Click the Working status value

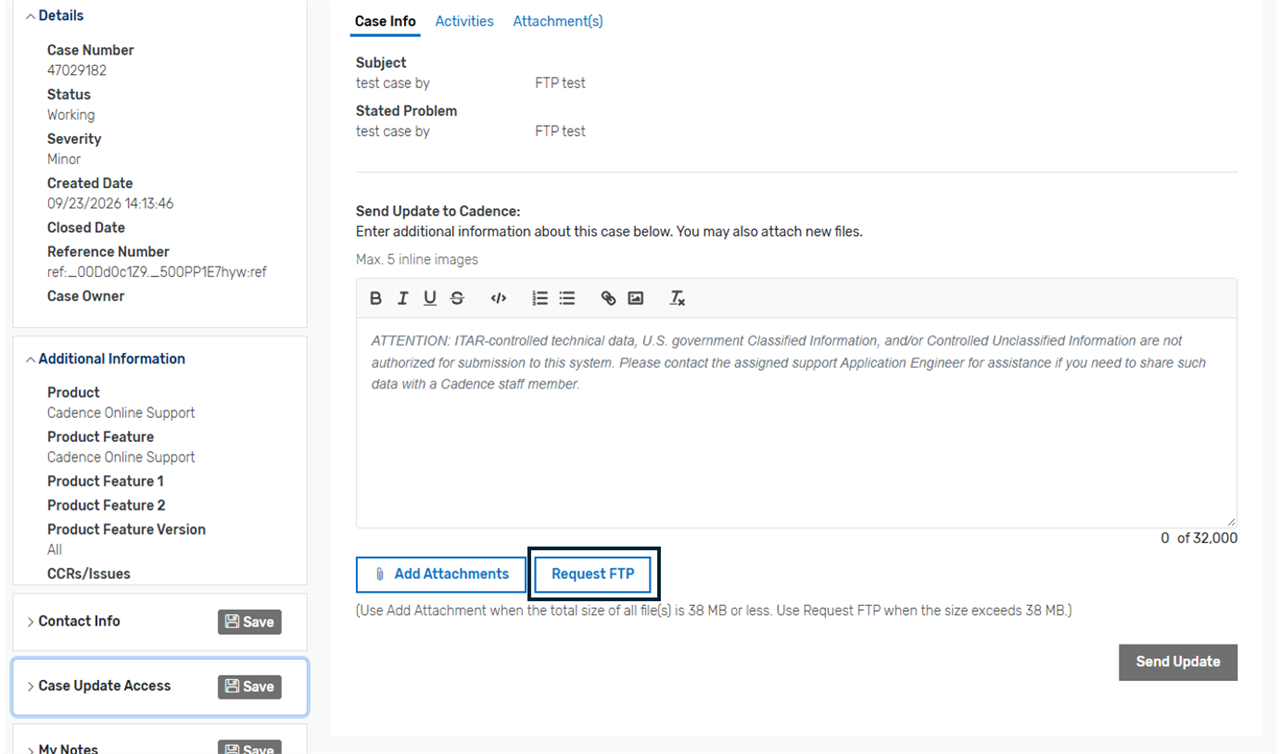pos(71,115)
